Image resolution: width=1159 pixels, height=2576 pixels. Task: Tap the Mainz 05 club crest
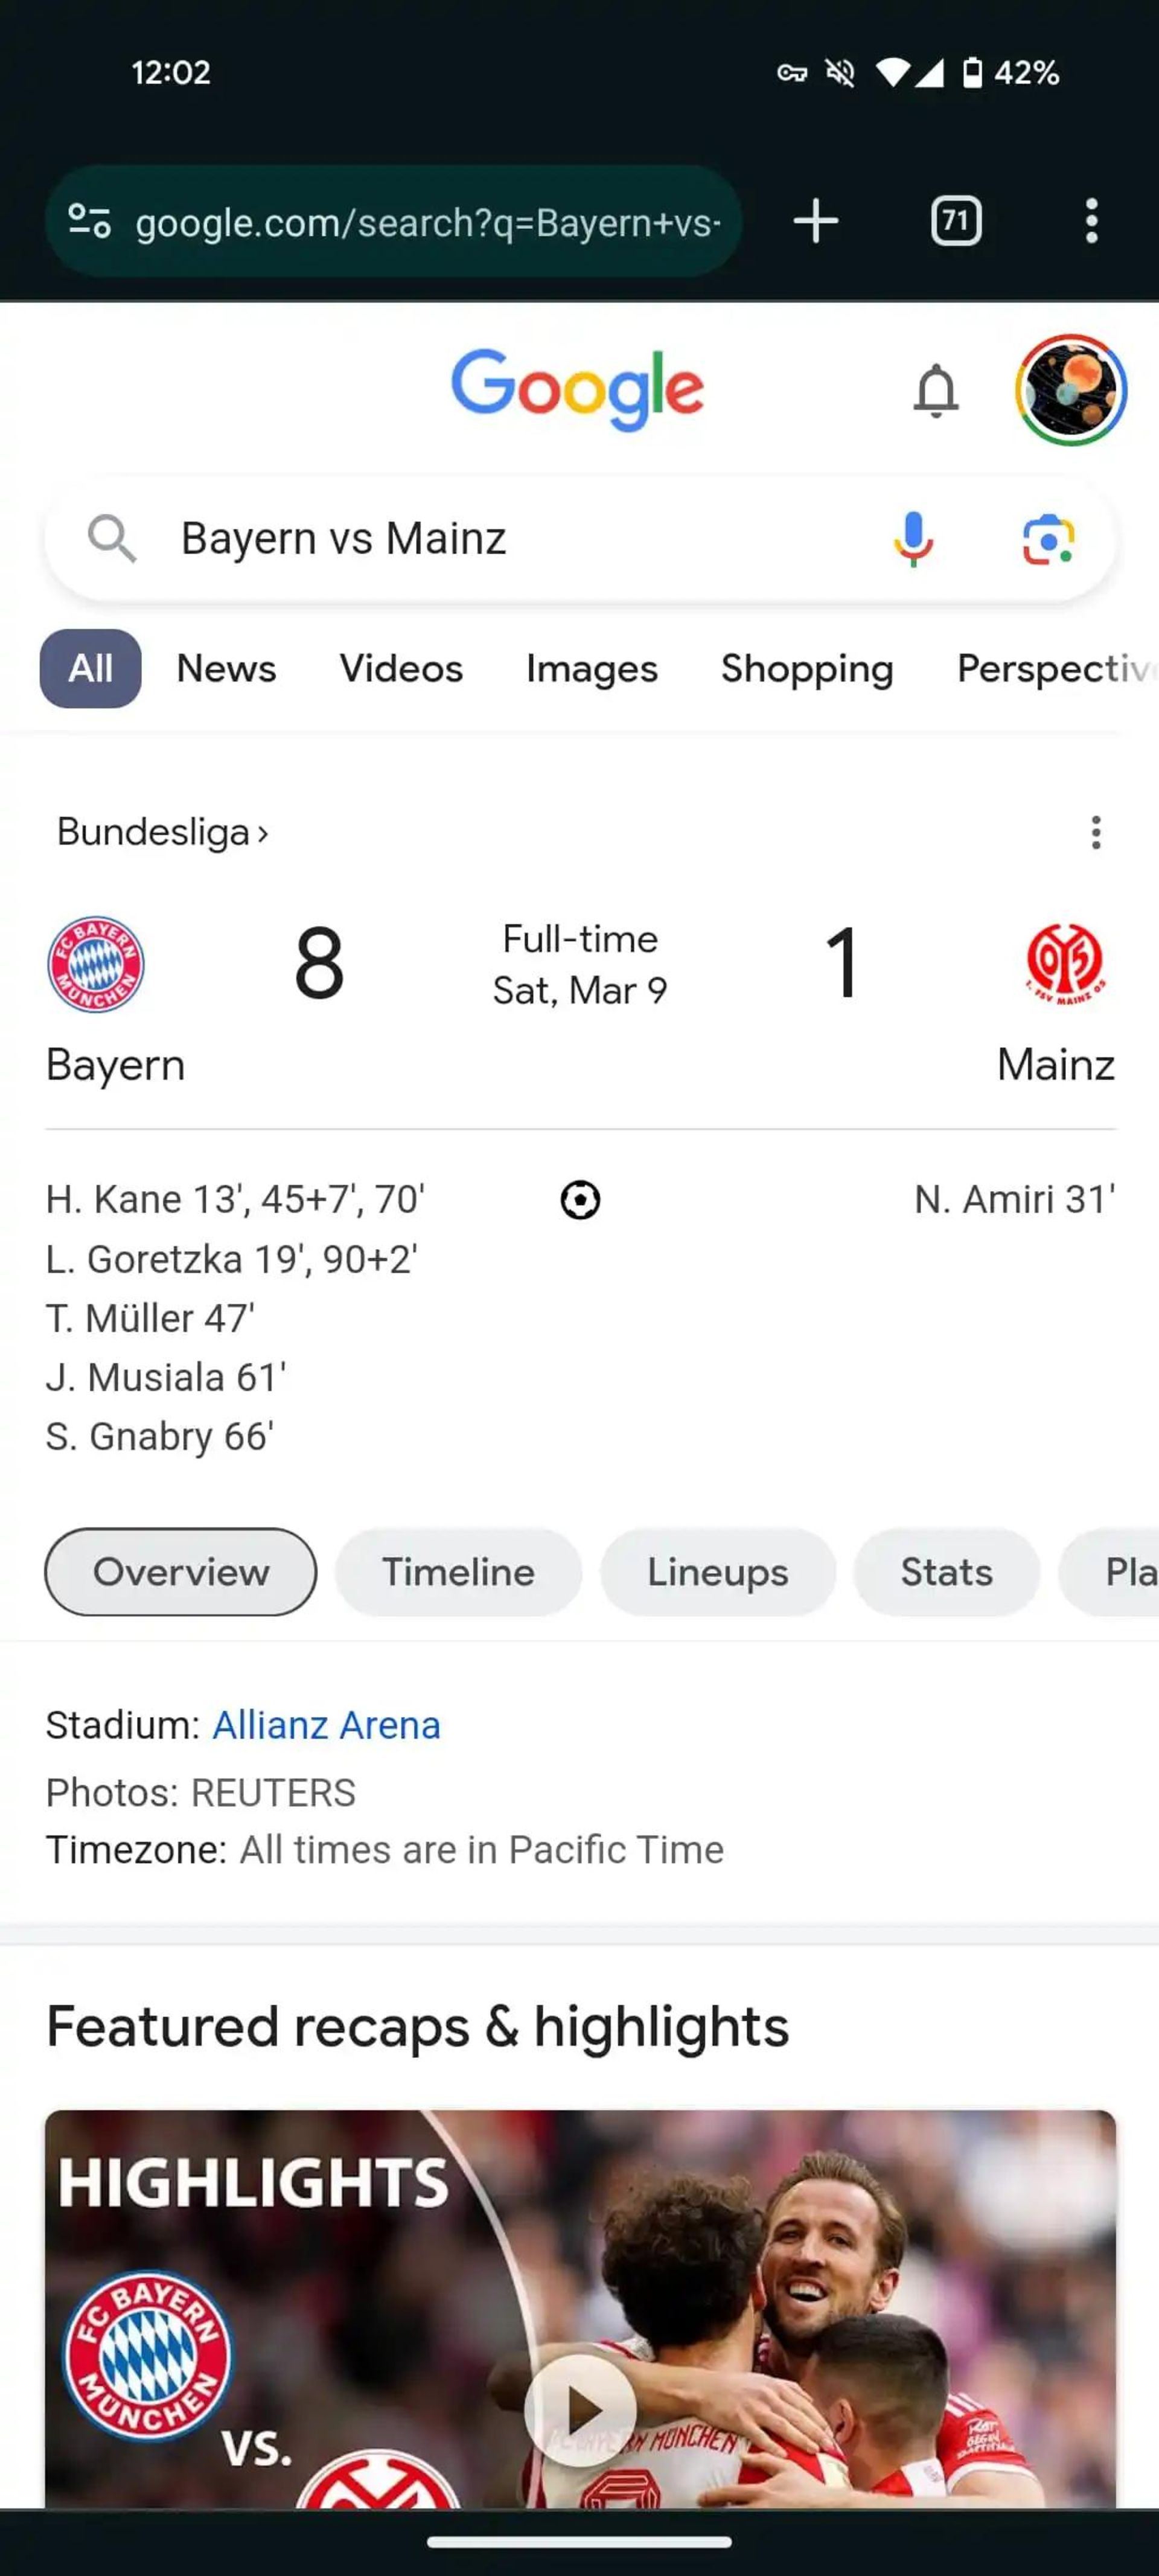(x=1065, y=962)
